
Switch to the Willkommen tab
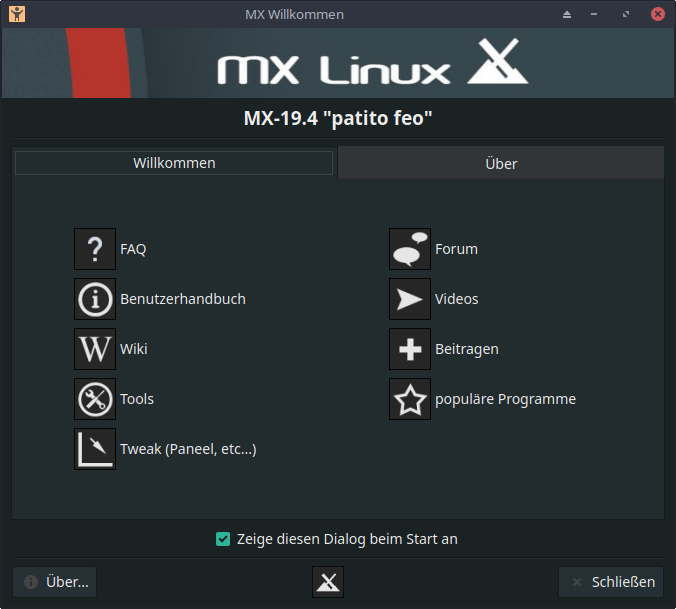(x=174, y=163)
